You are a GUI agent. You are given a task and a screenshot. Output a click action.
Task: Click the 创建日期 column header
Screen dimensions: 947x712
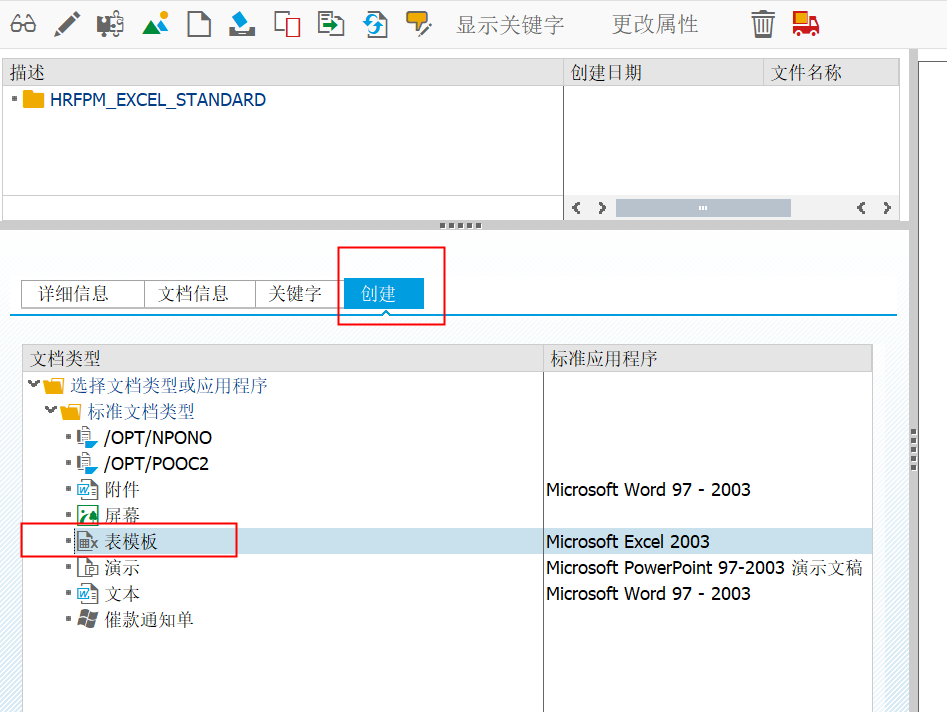click(x=663, y=72)
